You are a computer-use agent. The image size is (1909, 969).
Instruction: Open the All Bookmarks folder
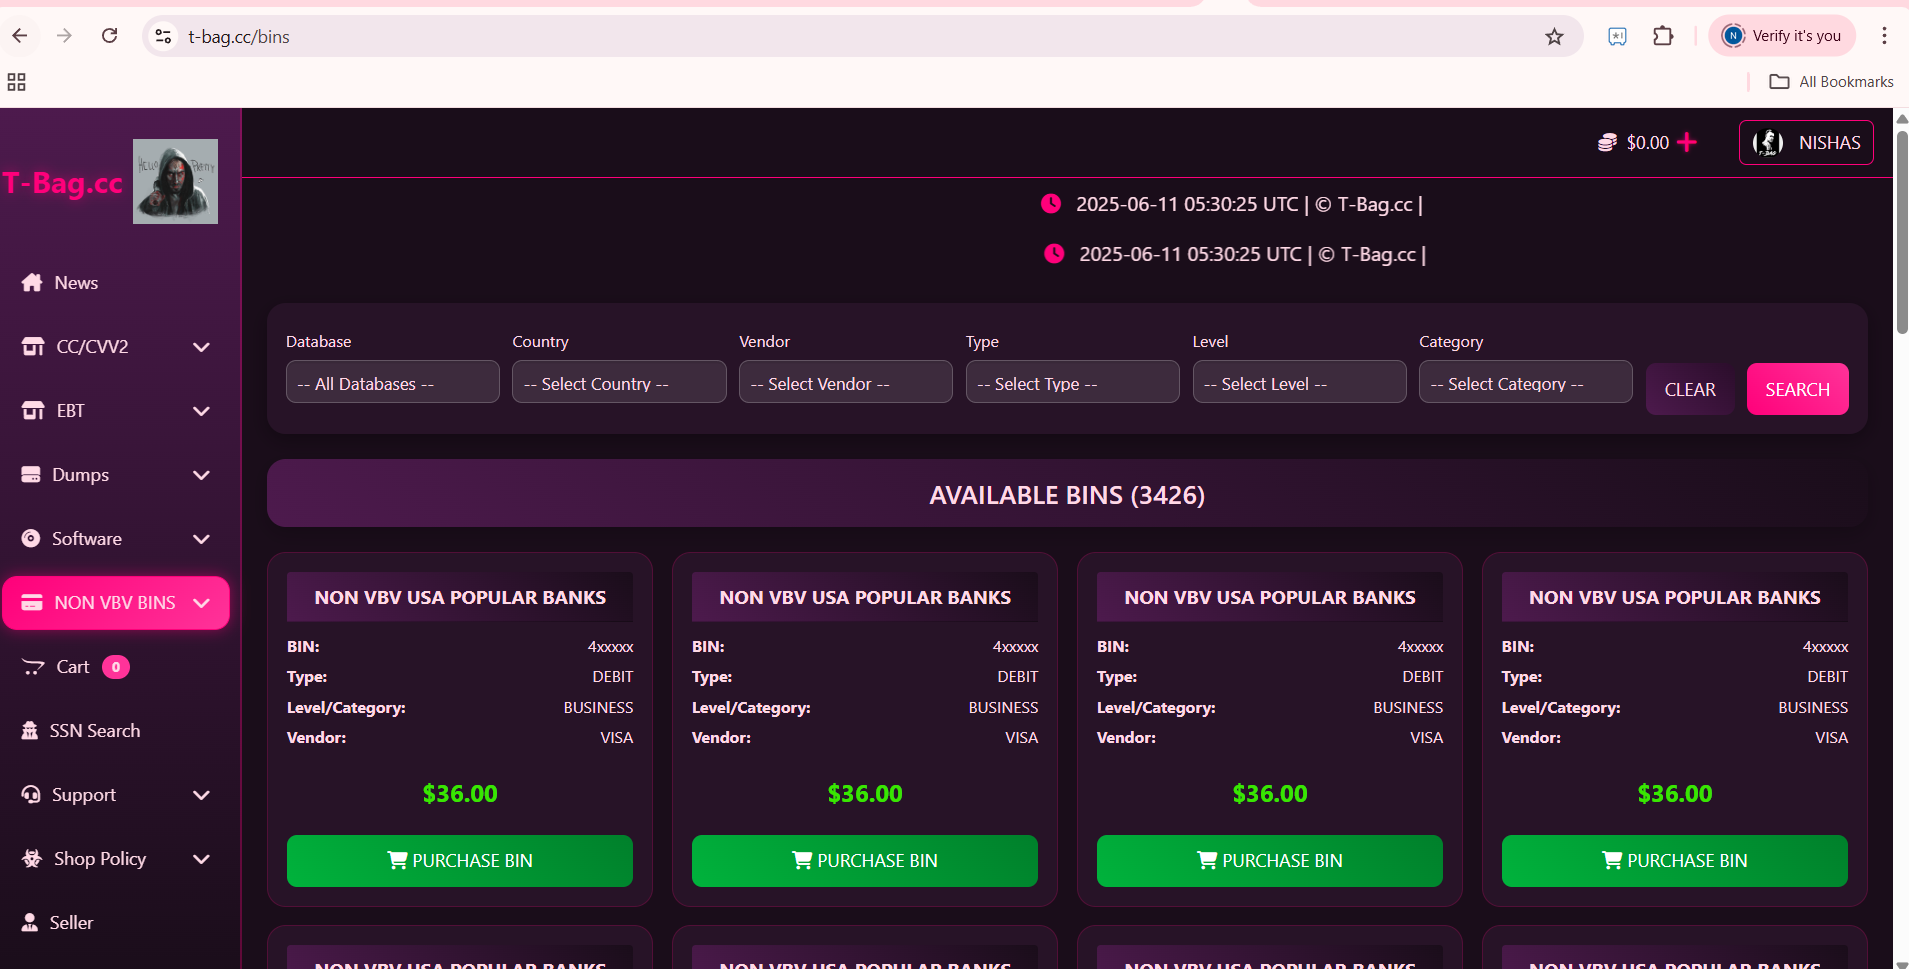pyautogui.click(x=1831, y=82)
